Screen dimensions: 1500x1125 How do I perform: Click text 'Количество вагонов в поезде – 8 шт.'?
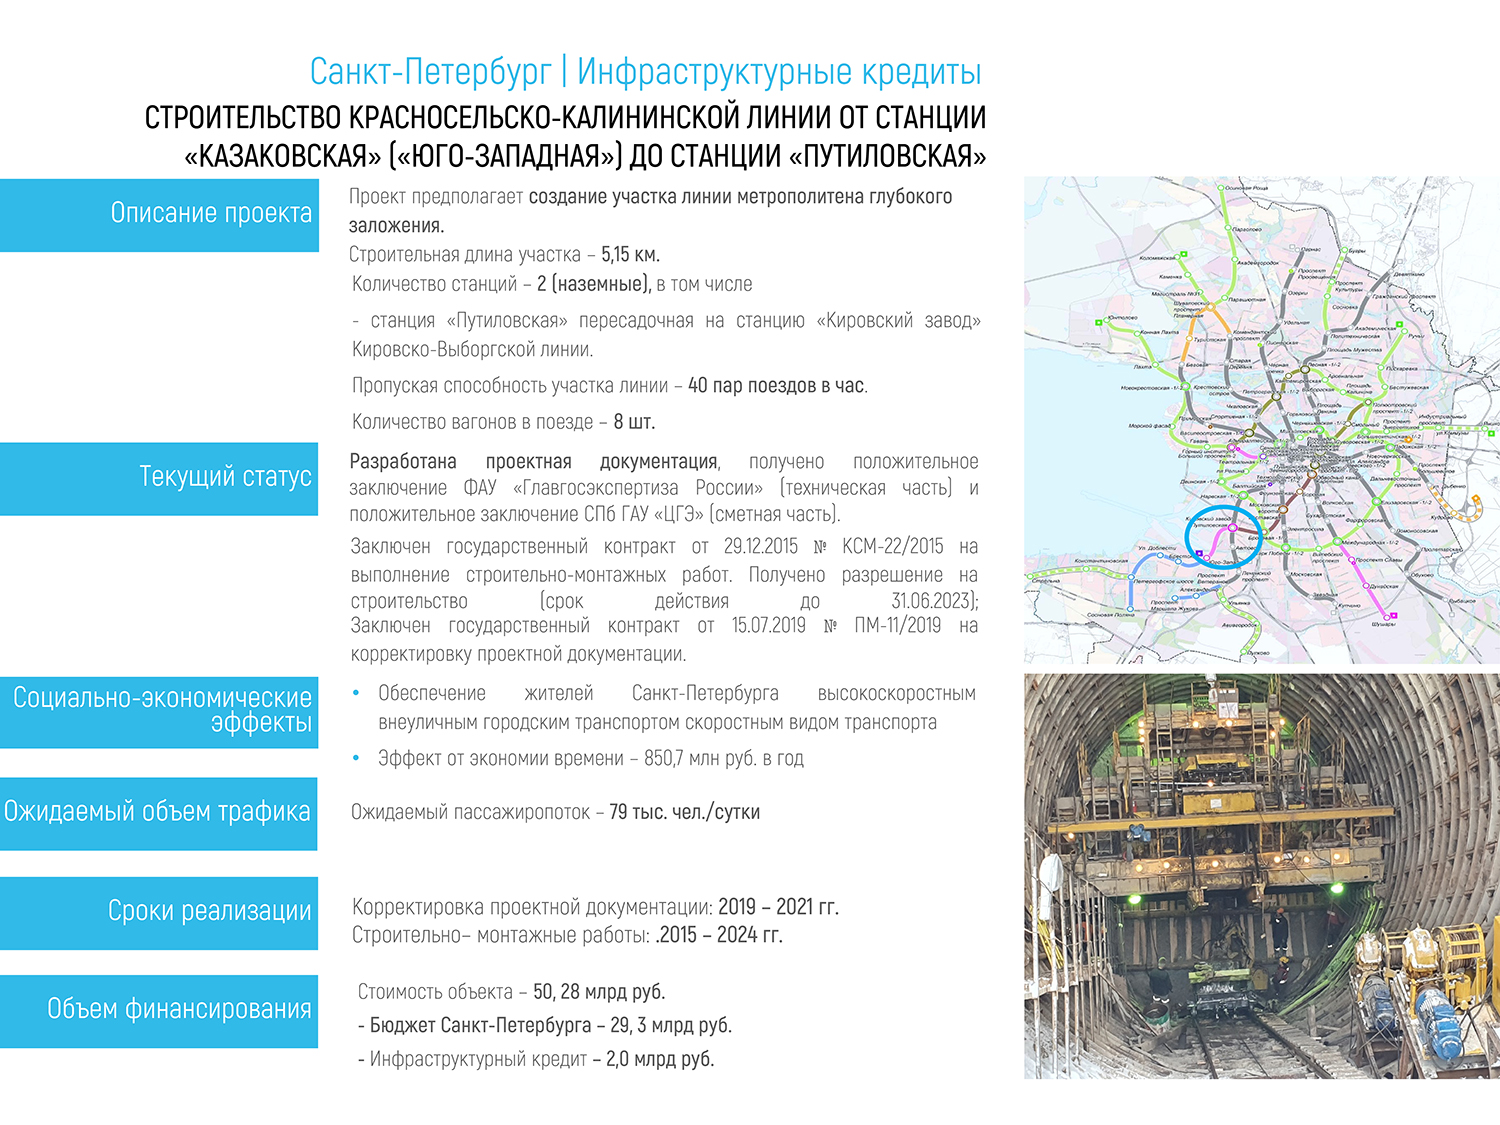coord(504,422)
